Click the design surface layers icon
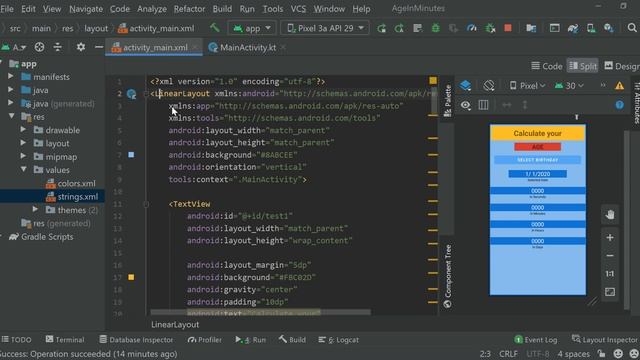640x360 pixels. pyautogui.click(x=465, y=86)
